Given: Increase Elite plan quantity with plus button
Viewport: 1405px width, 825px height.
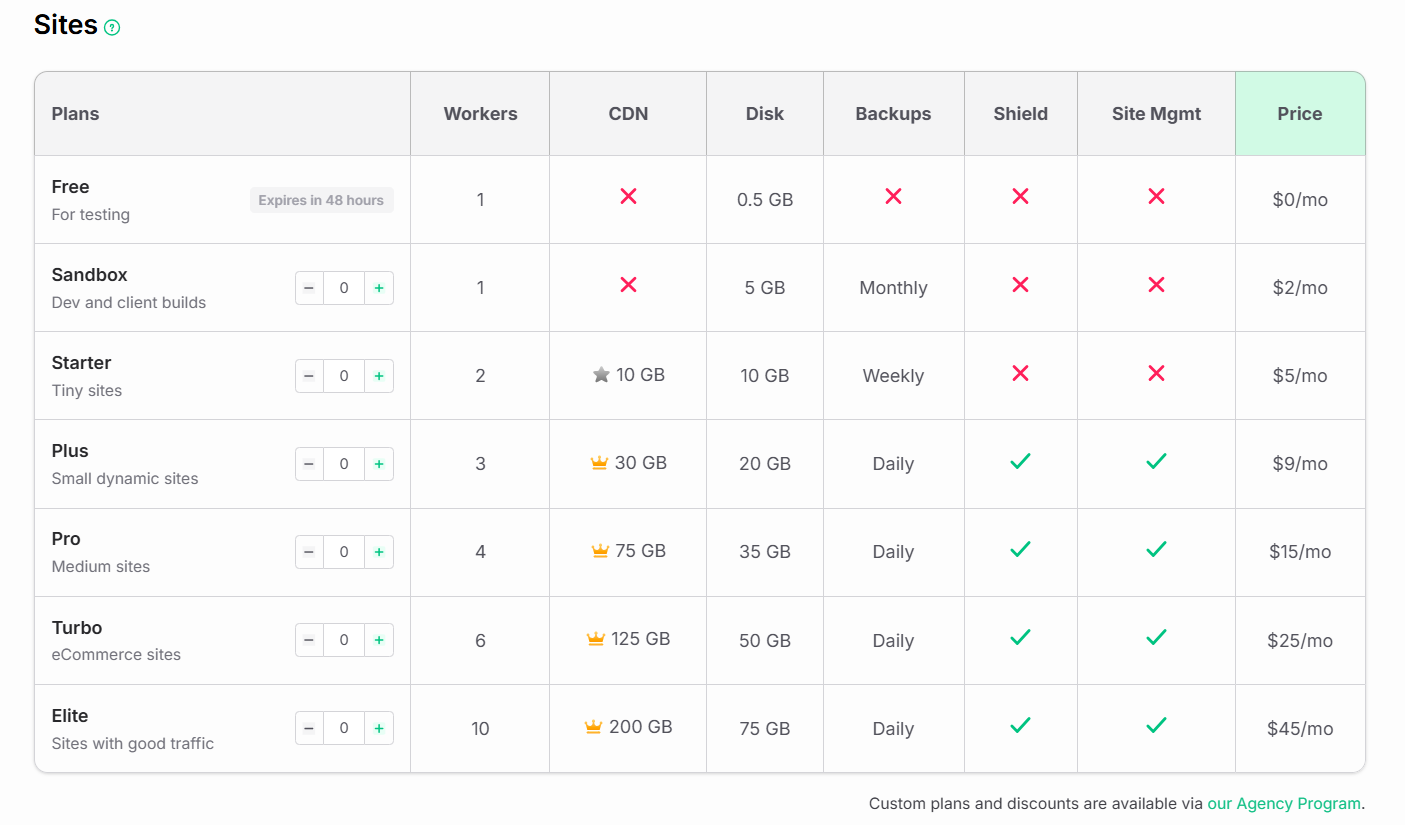Looking at the screenshot, I should point(379,728).
